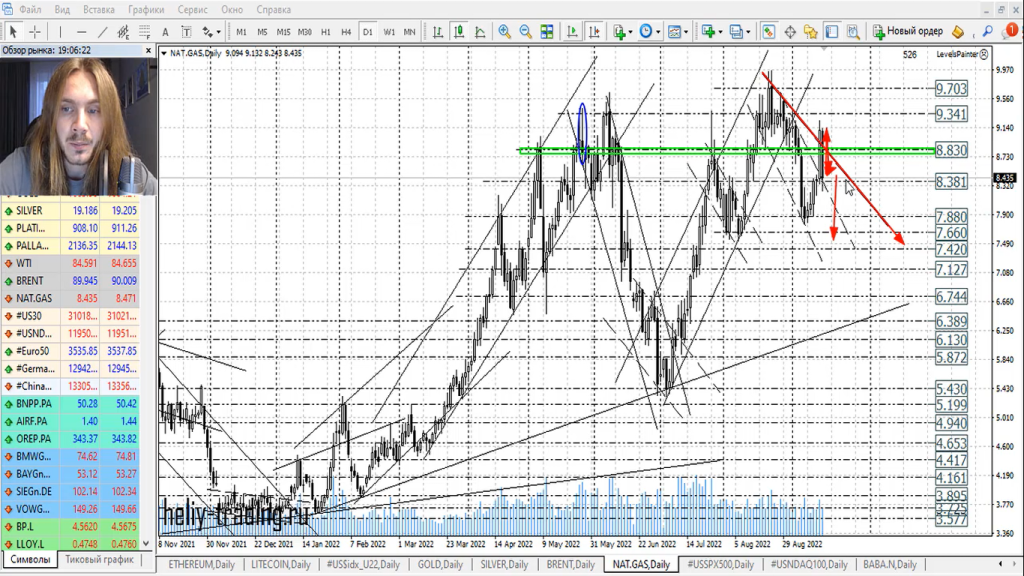Screen dimensions: 1024x576
Task: Open the periodicity clock dropdown
Action: pyautogui.click(x=648, y=32)
